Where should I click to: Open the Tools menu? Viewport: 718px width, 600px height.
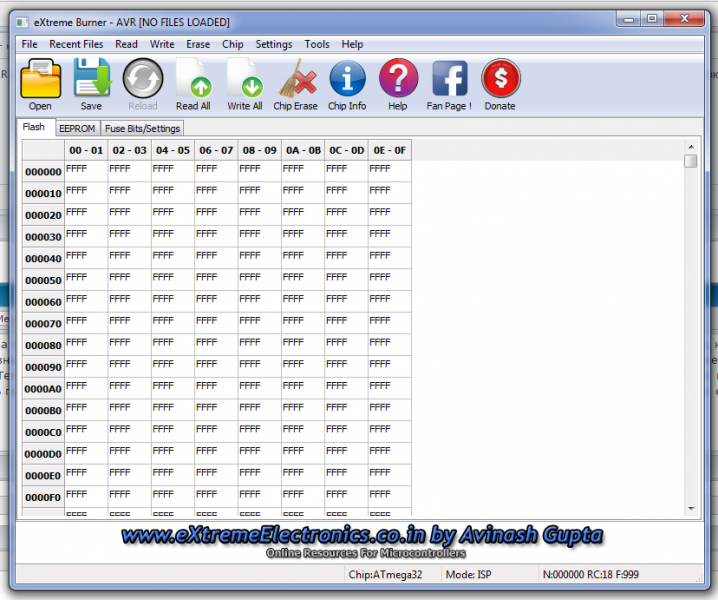coord(317,44)
